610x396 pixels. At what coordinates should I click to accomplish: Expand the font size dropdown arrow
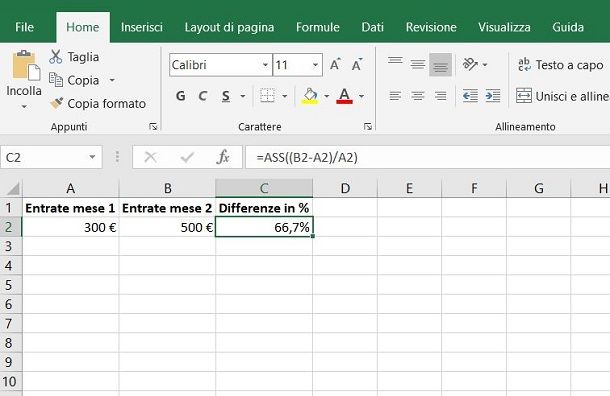click(316, 65)
